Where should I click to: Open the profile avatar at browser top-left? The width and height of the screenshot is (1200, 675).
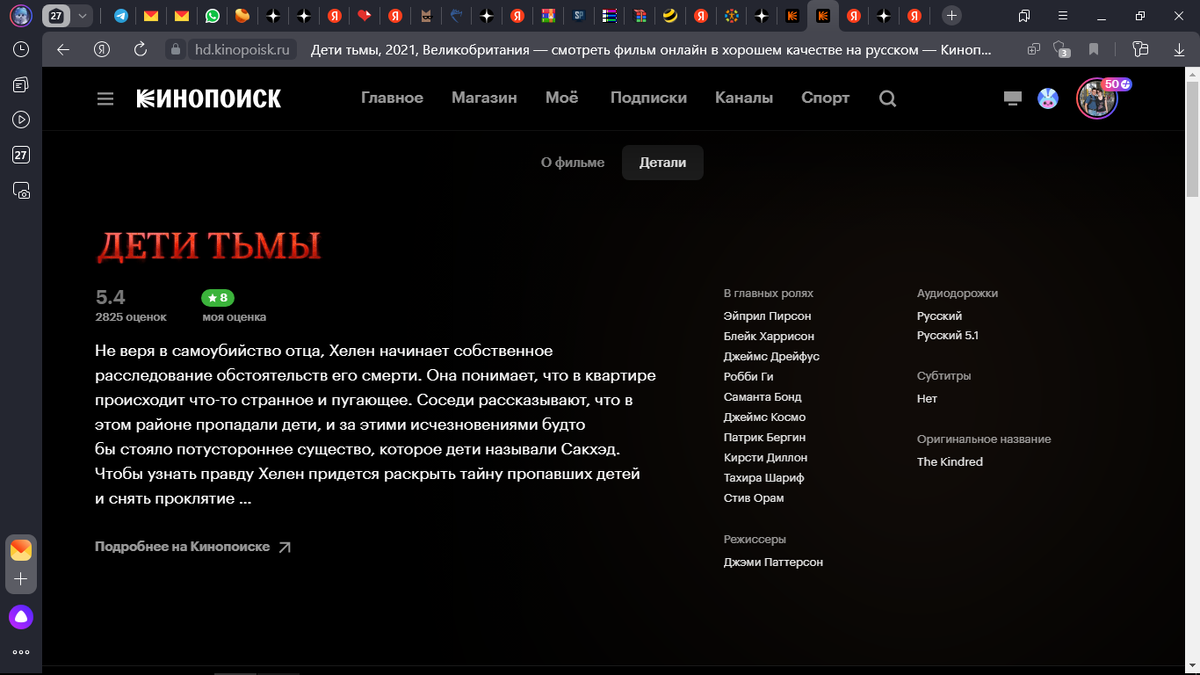click(x=21, y=16)
